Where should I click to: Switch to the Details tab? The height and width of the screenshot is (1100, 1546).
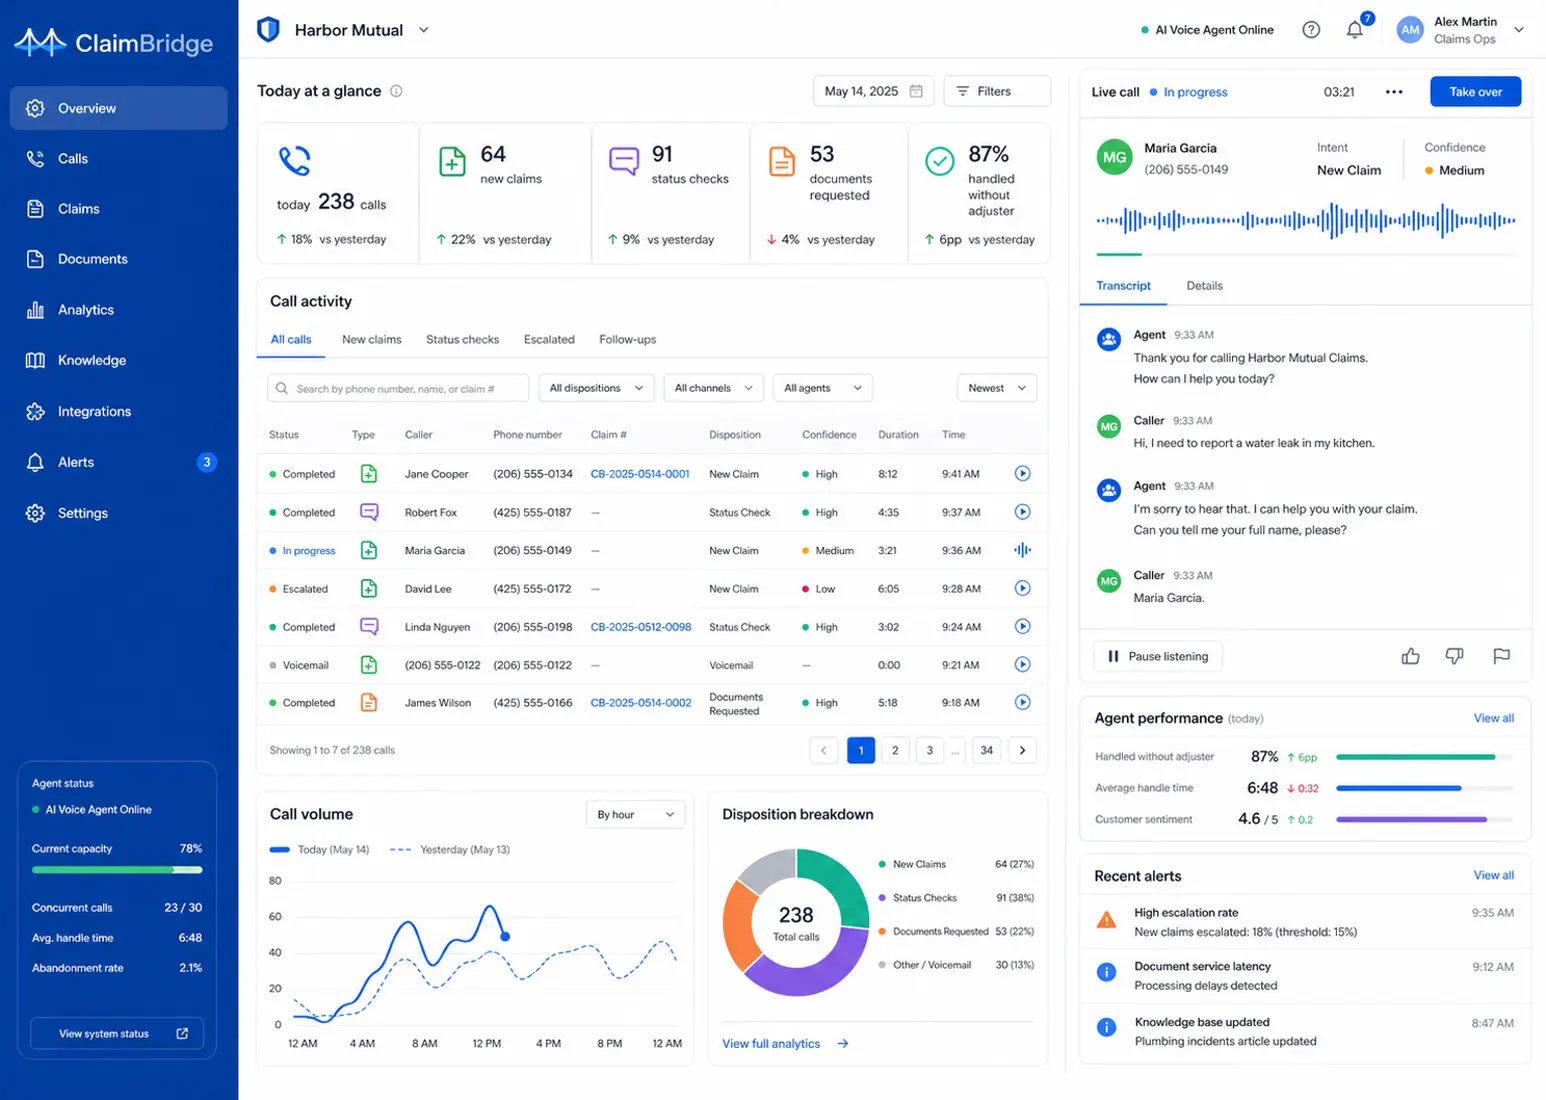coord(1204,286)
